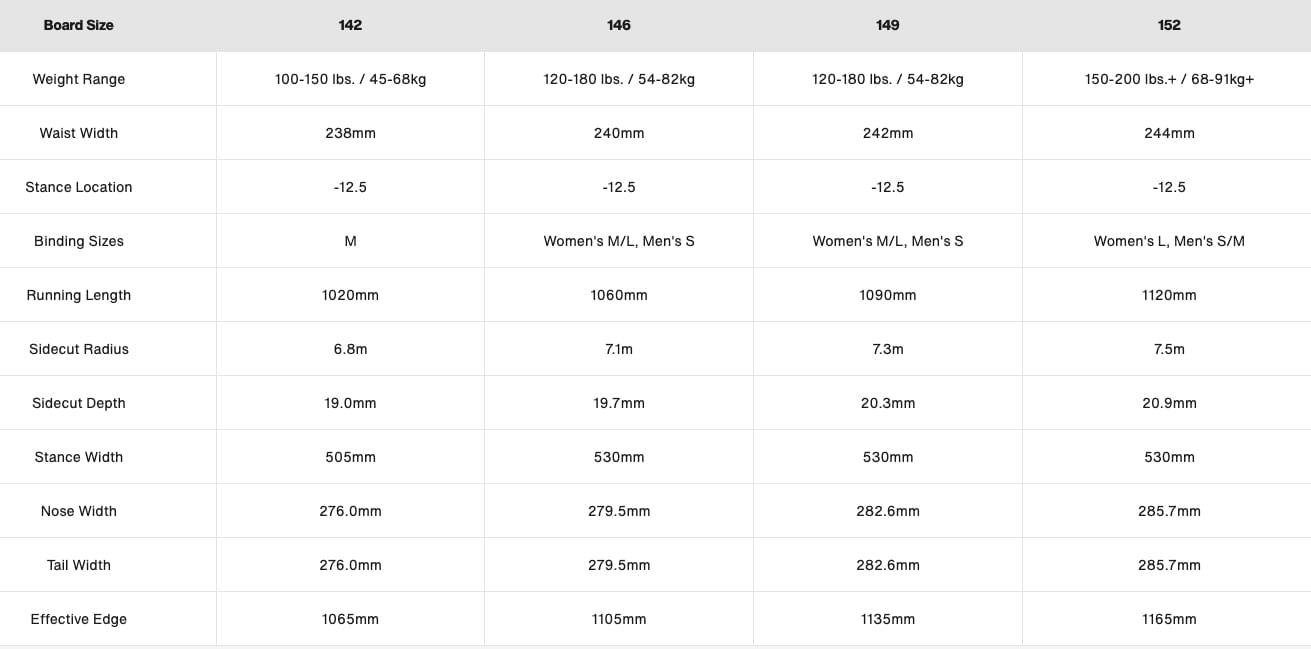
Task: Select the 146 board size column header
Action: click(x=619, y=25)
